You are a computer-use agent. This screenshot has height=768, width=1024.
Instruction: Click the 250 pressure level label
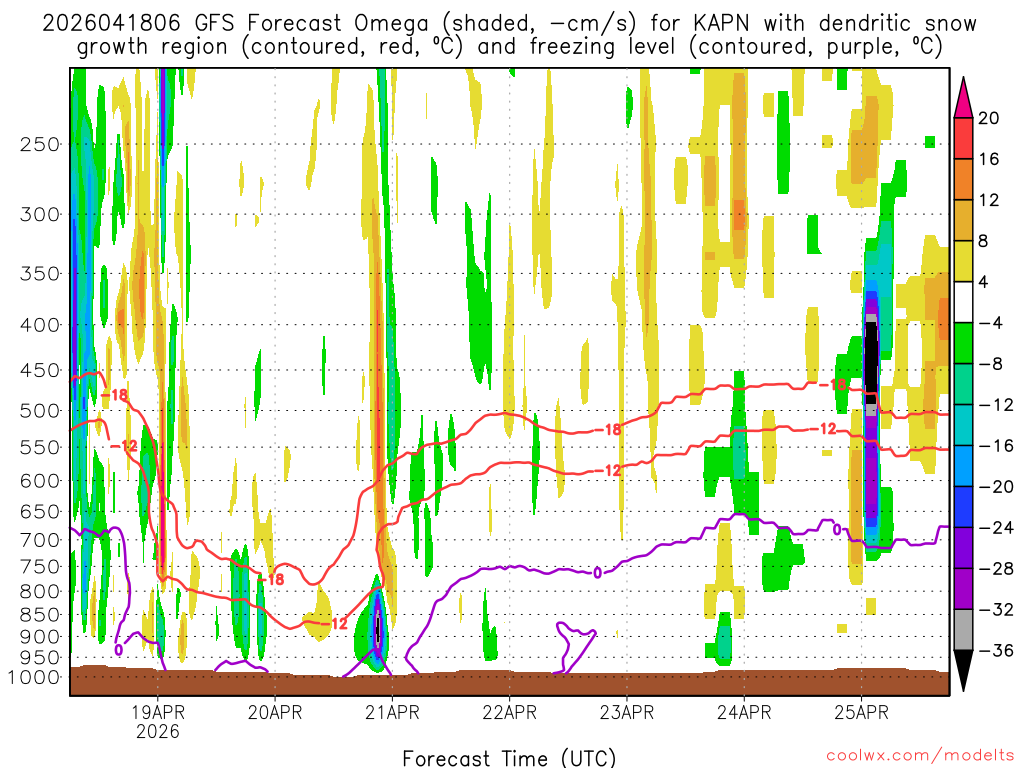pos(40,144)
